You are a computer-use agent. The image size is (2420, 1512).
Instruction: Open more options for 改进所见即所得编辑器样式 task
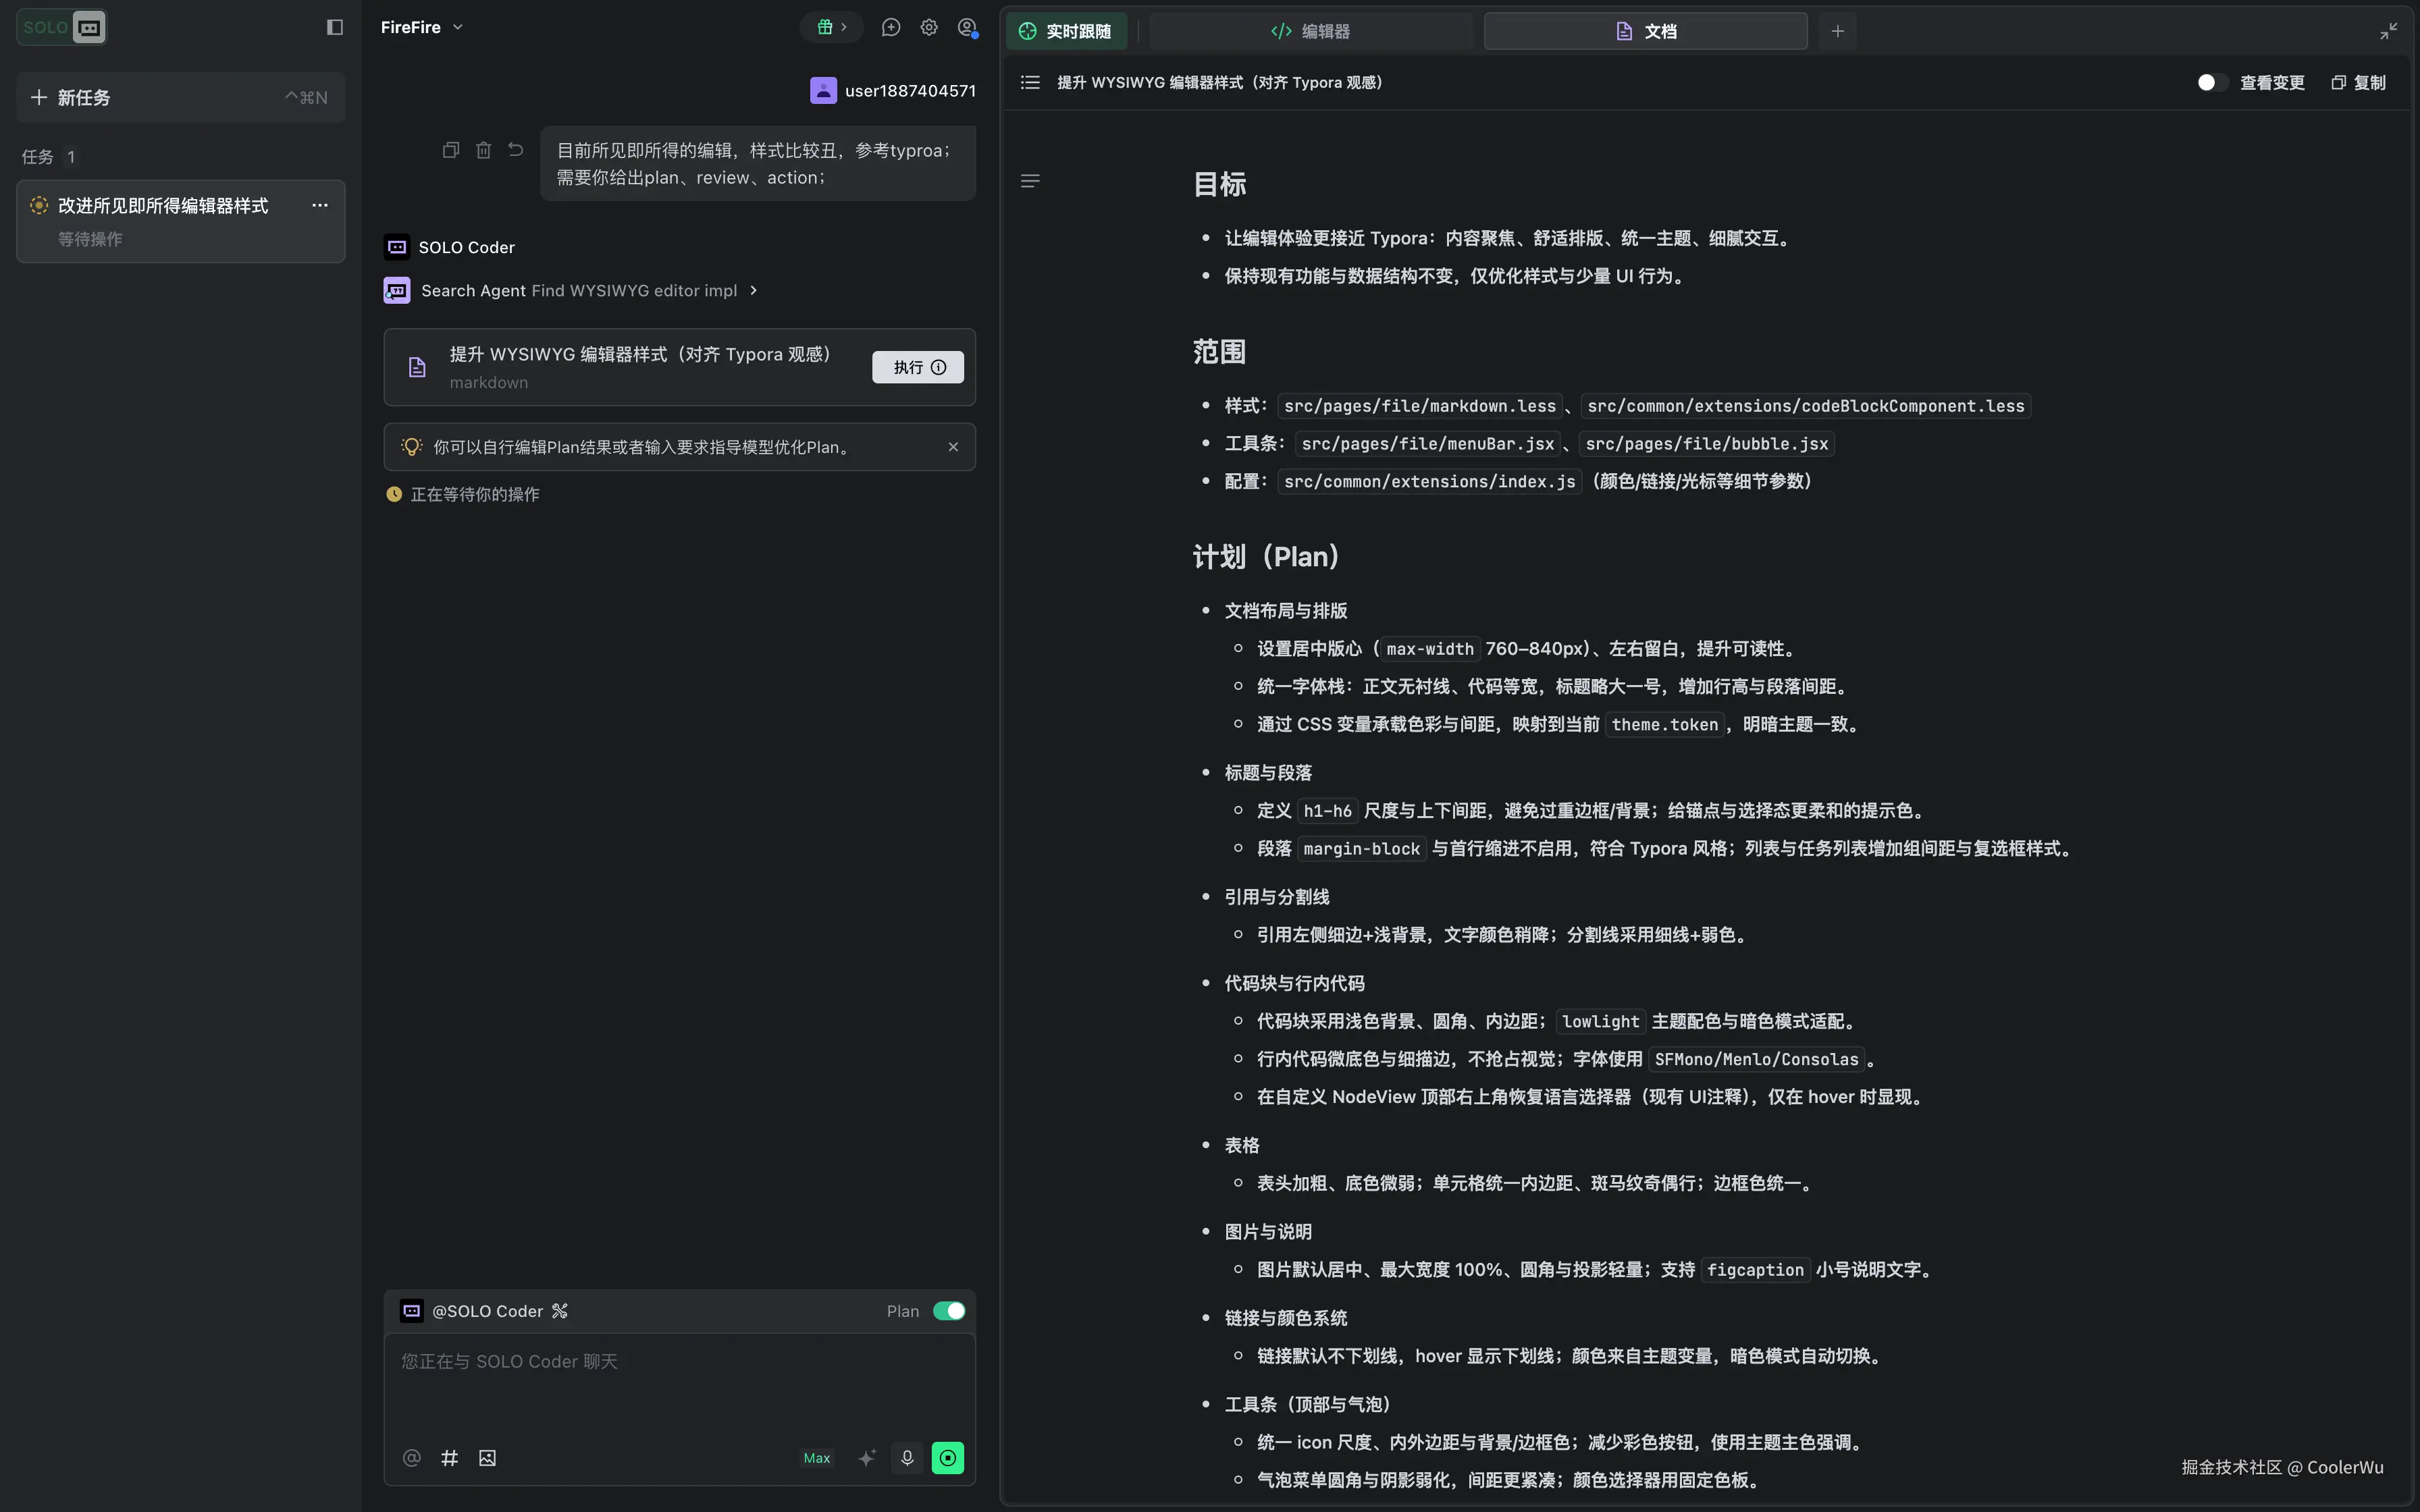[x=320, y=205]
